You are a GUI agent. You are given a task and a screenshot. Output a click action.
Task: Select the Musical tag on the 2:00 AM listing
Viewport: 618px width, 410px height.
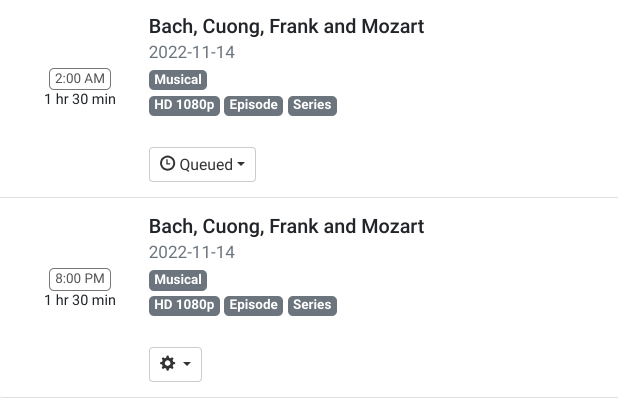click(178, 80)
